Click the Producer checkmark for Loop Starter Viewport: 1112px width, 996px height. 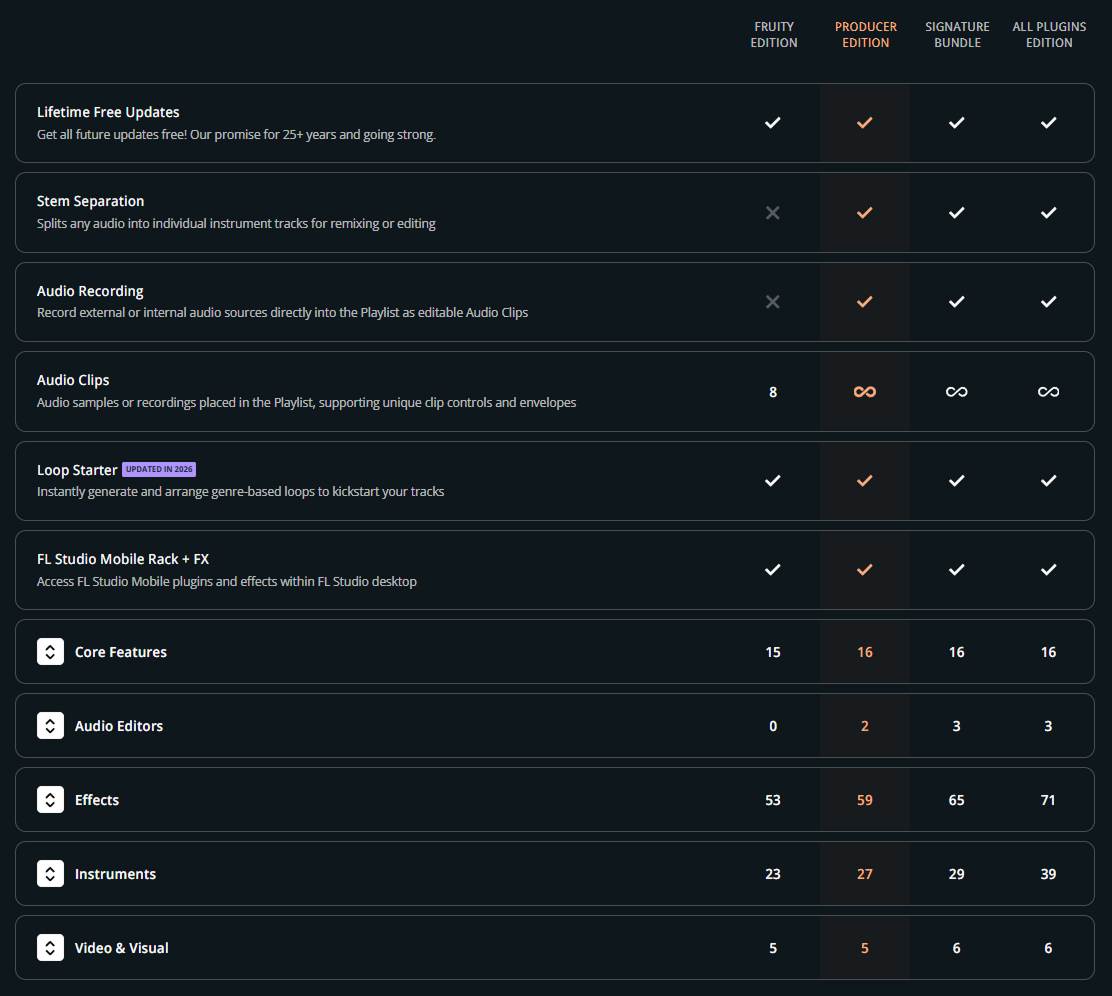coord(864,481)
